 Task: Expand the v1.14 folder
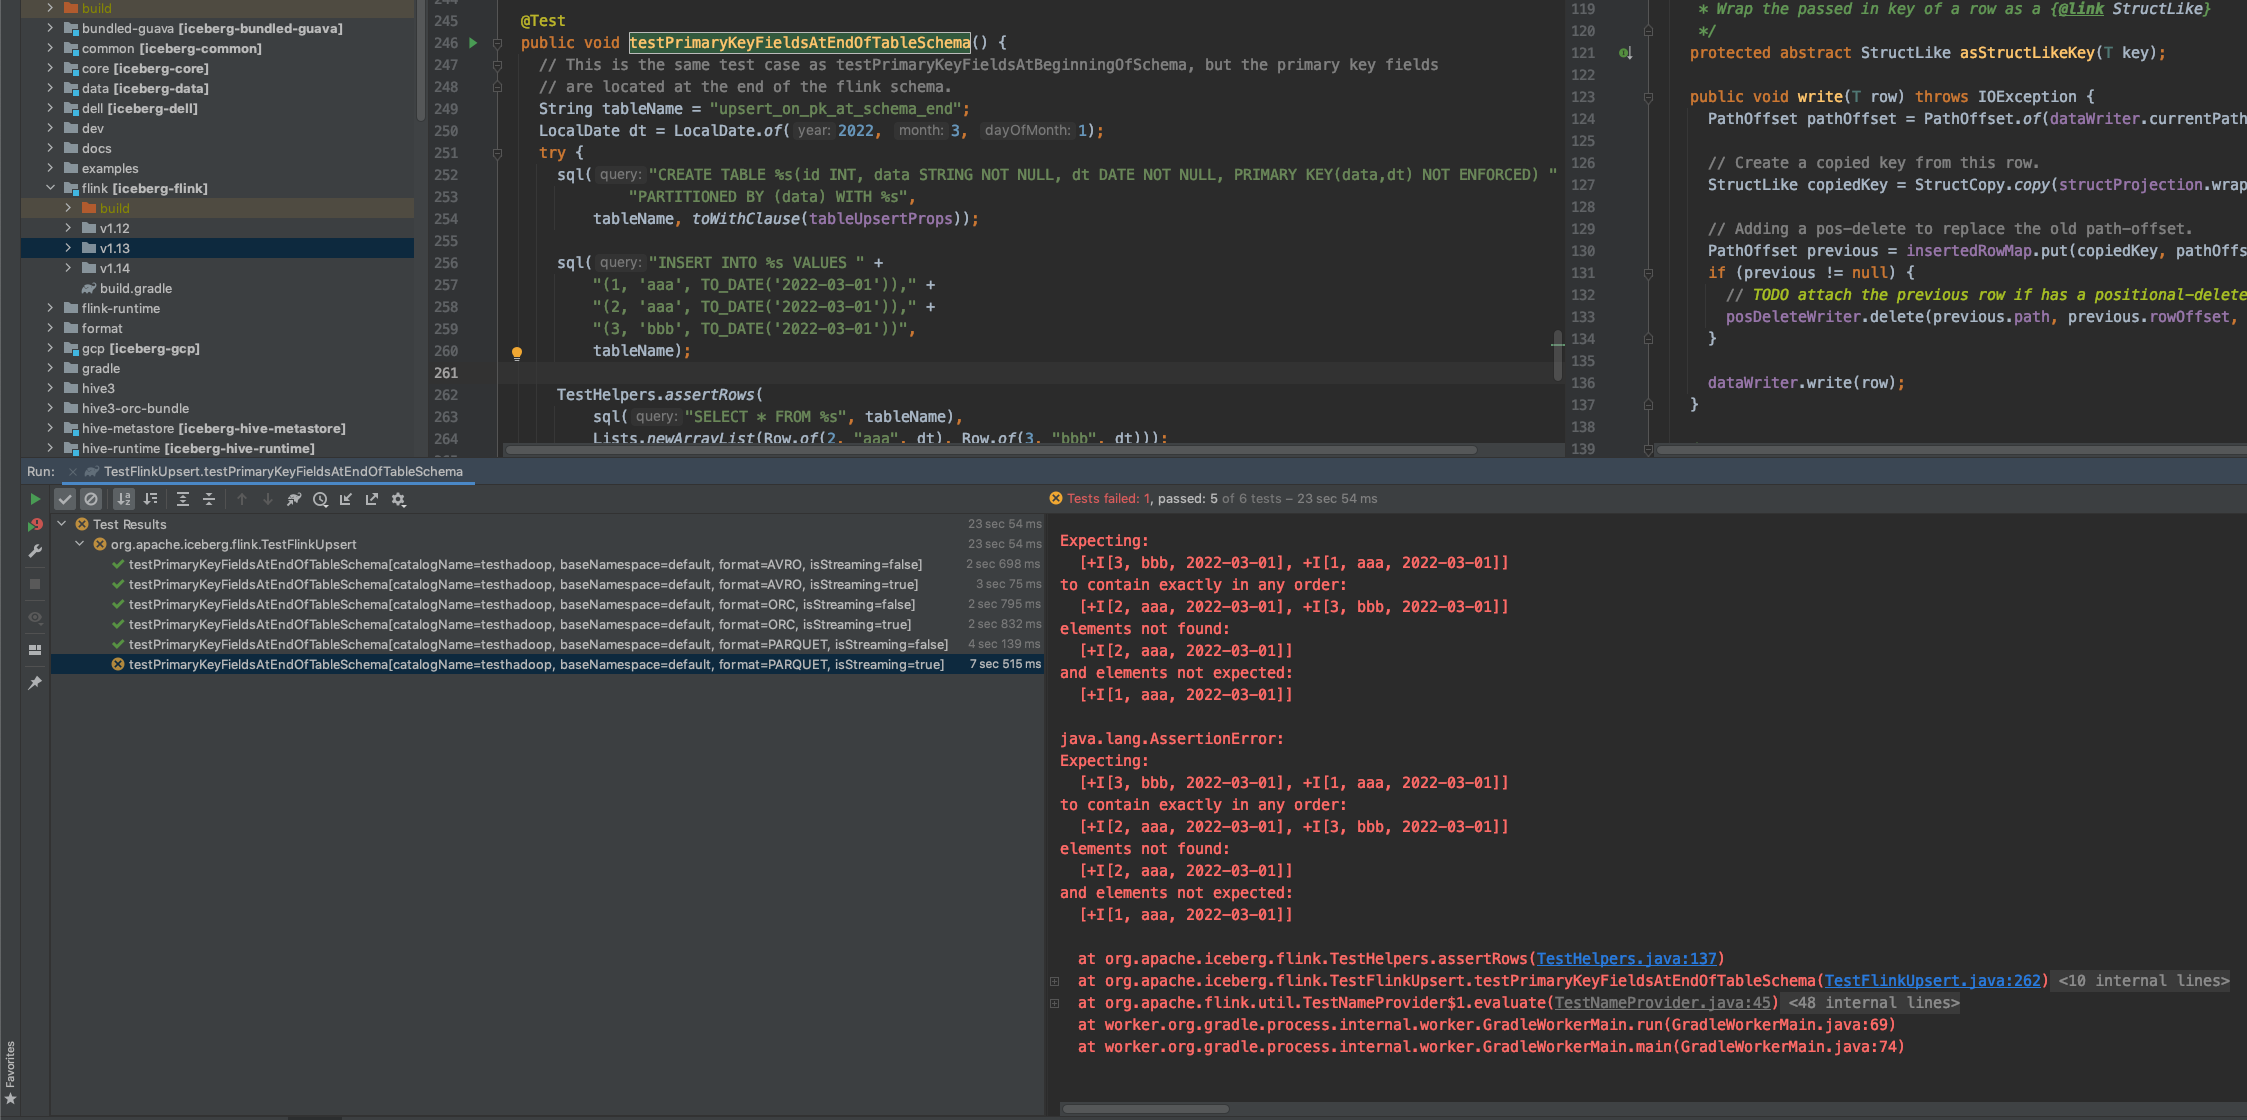click(x=68, y=268)
